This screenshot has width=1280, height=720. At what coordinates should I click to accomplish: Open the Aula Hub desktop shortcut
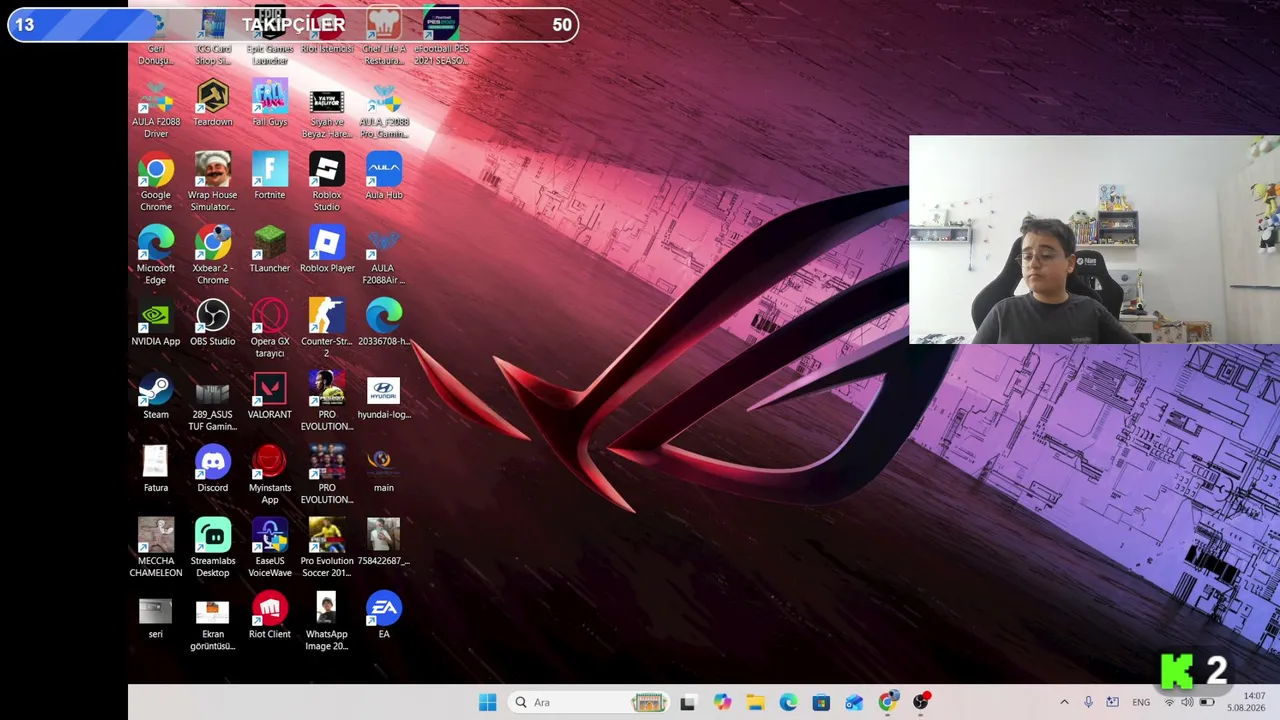tap(384, 177)
